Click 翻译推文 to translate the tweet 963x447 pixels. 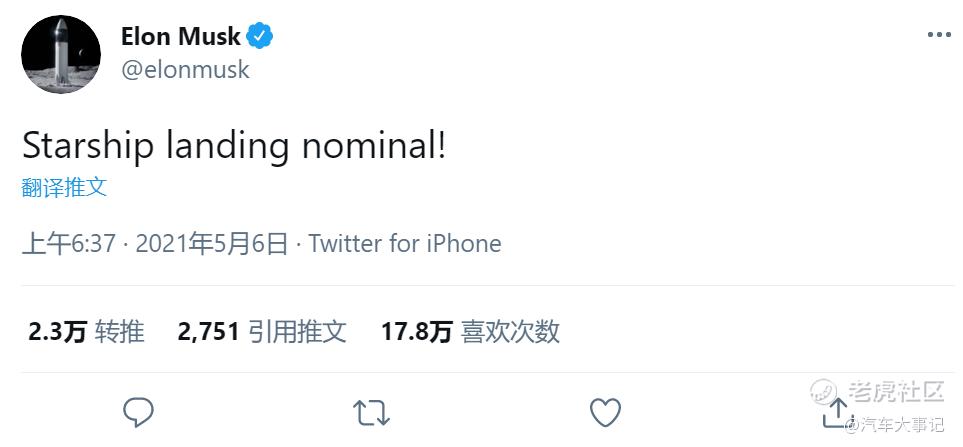64,187
